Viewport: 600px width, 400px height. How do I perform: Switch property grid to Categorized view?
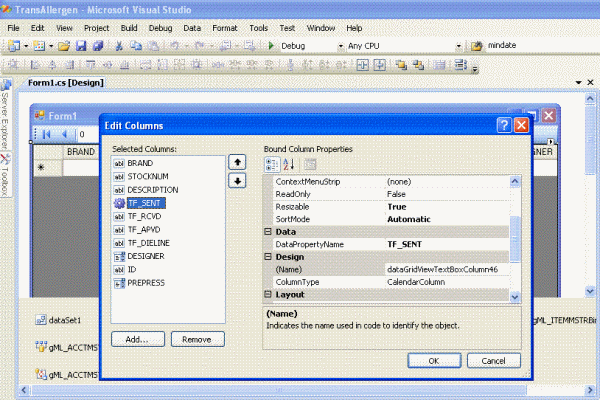point(272,165)
